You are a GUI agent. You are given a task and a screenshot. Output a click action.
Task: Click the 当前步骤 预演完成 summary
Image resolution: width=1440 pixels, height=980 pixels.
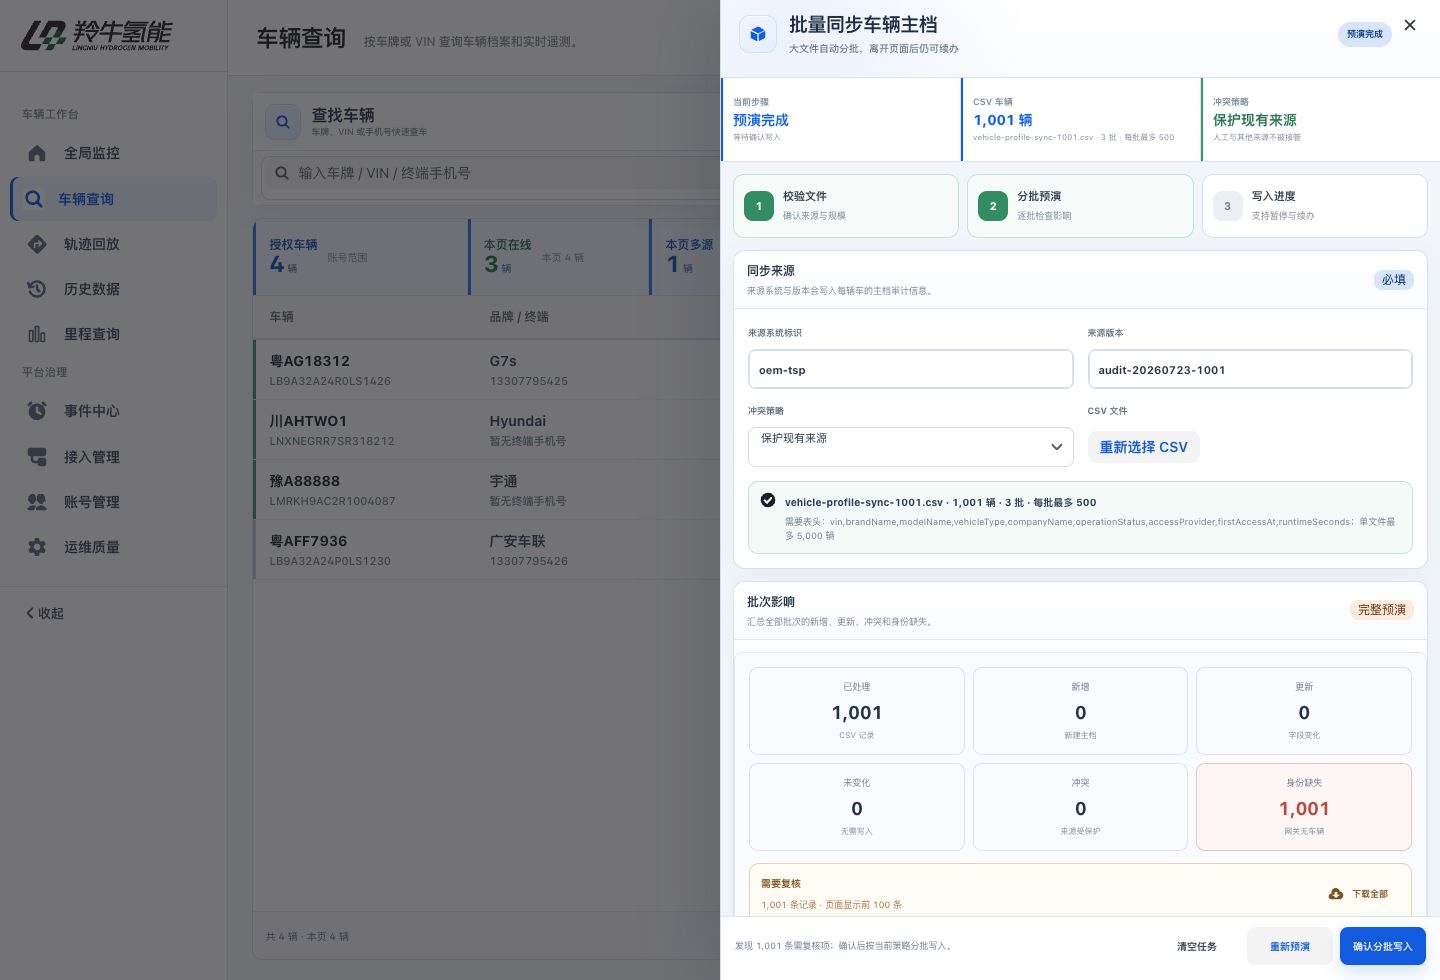pos(841,119)
